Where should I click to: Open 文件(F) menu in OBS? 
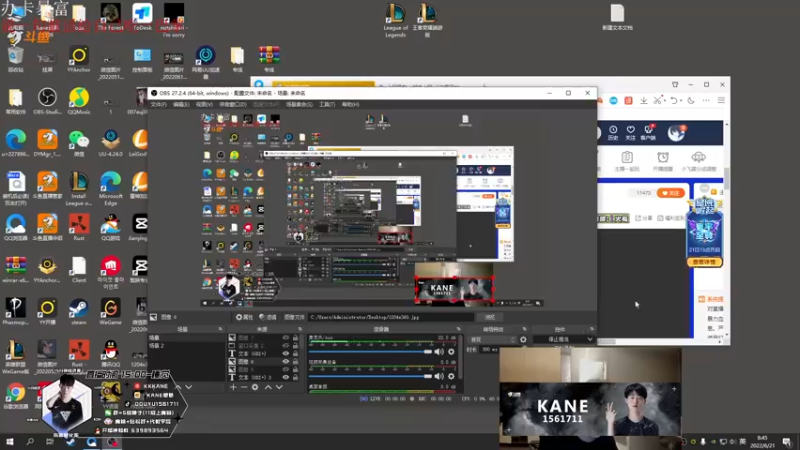click(158, 105)
